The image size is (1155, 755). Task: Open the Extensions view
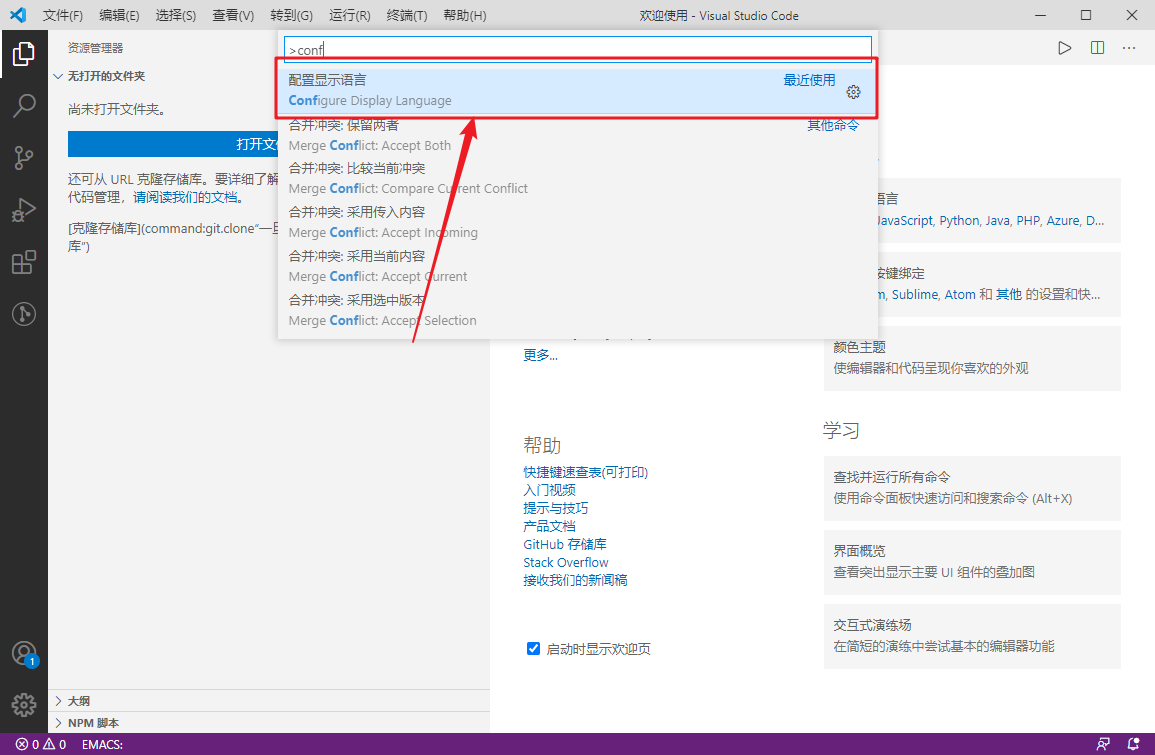pyautogui.click(x=24, y=262)
